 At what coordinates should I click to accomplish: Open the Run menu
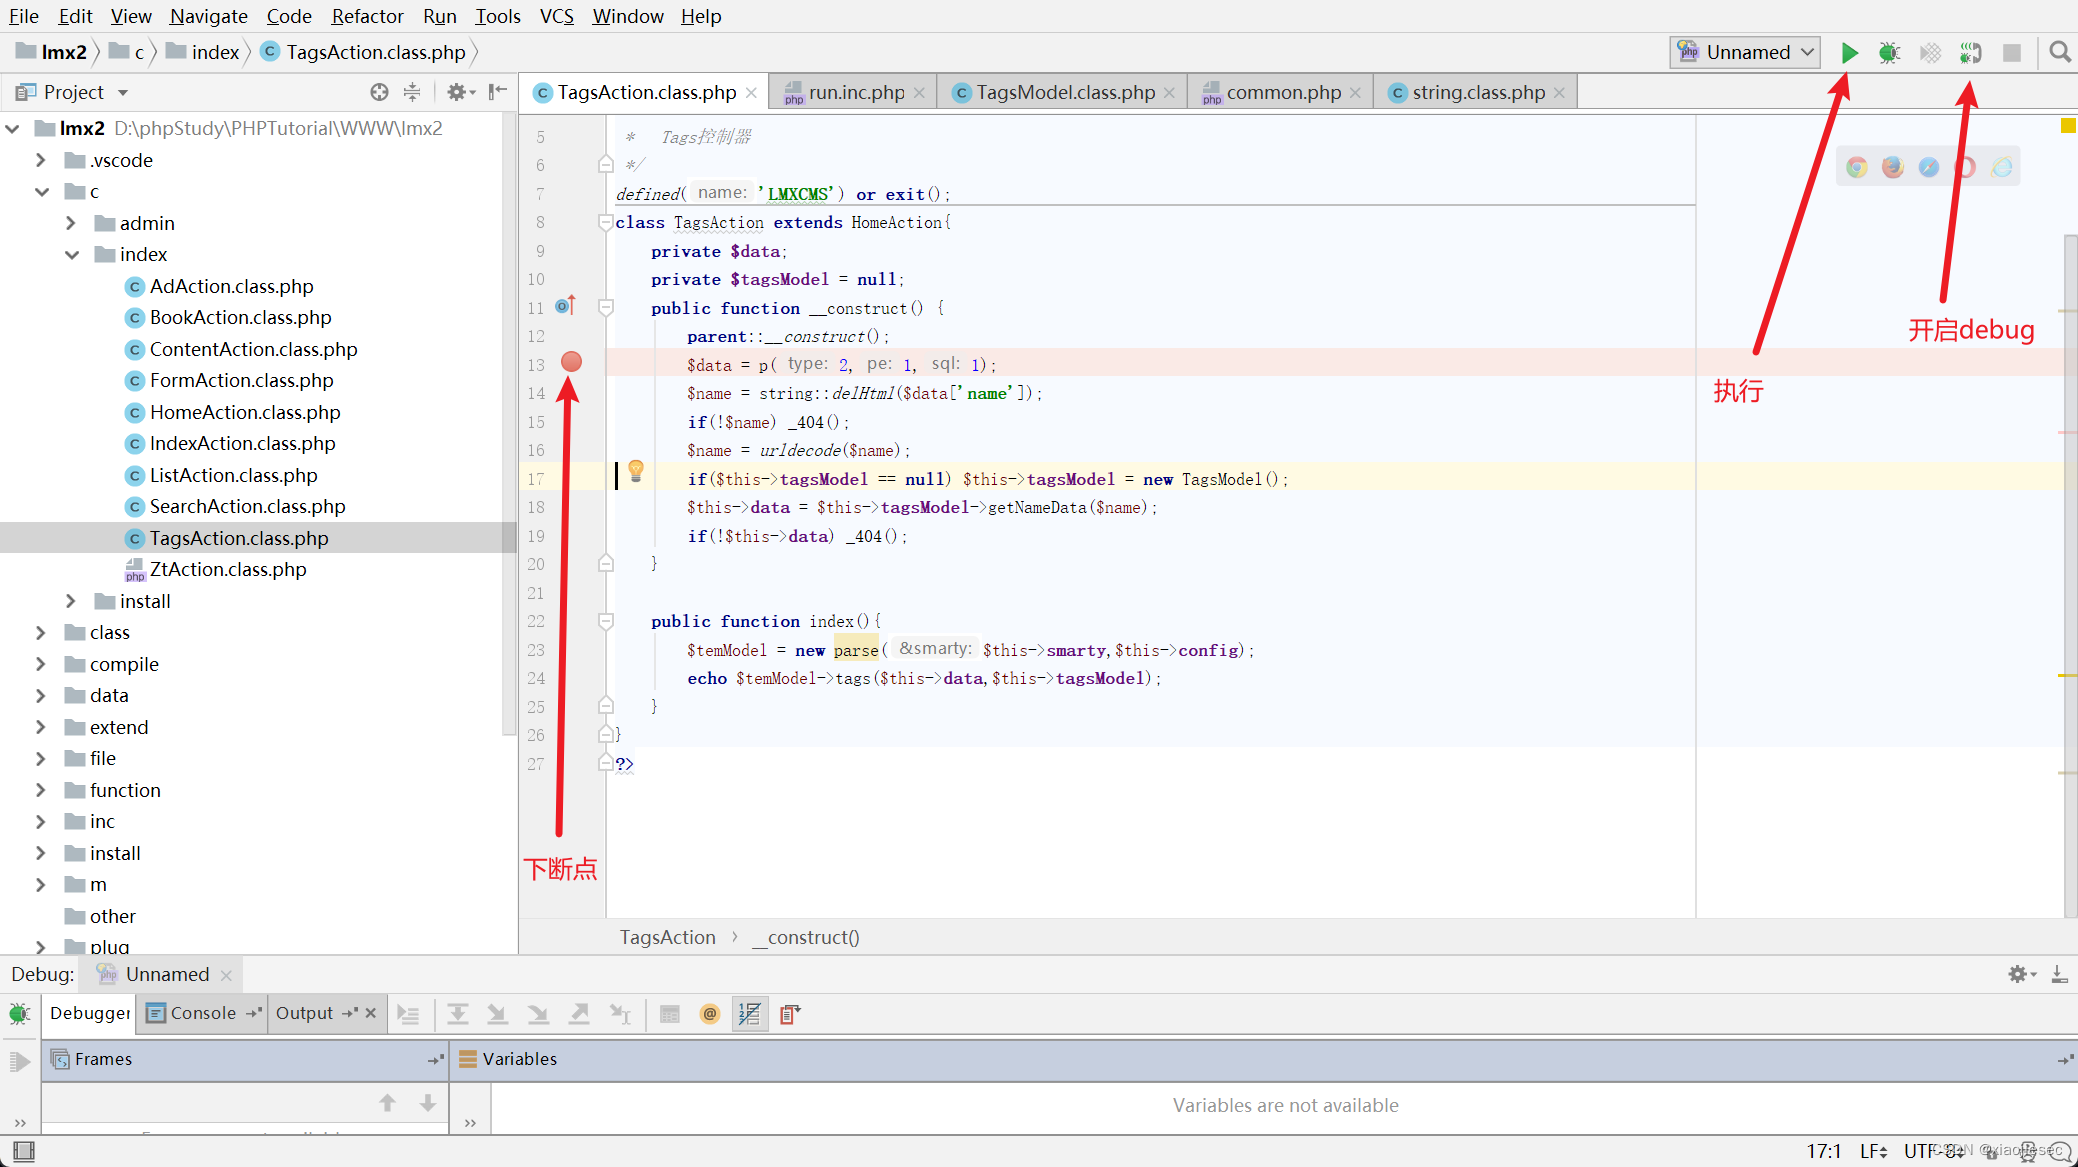[440, 16]
